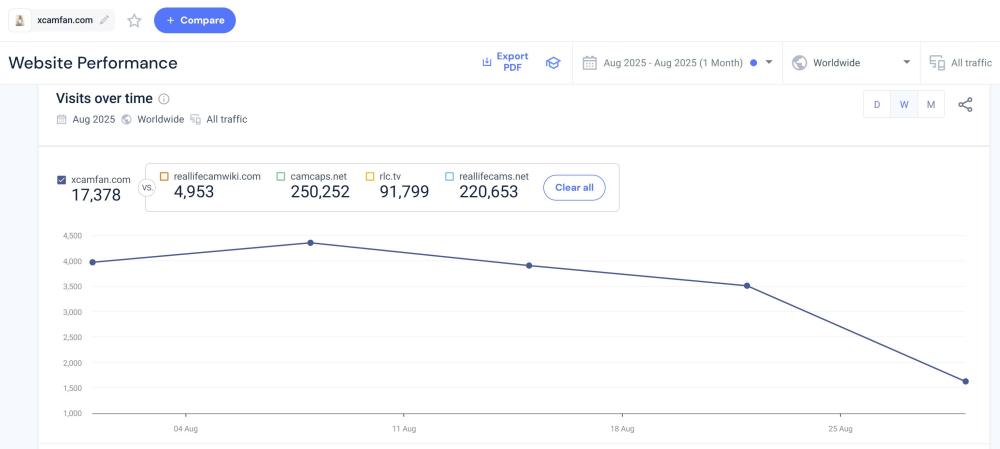1000x449 pixels.
Task: Tick the rlc.tv competitor checkbox
Action: click(x=370, y=177)
